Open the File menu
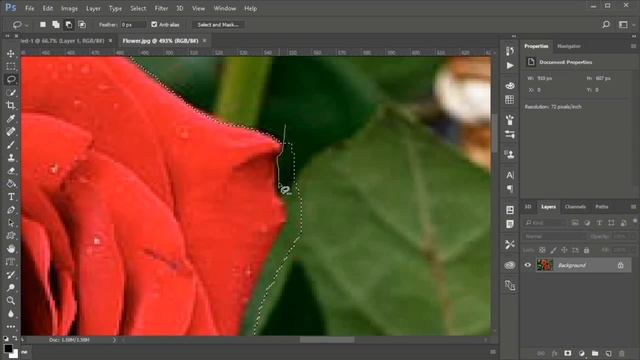 (x=29, y=8)
